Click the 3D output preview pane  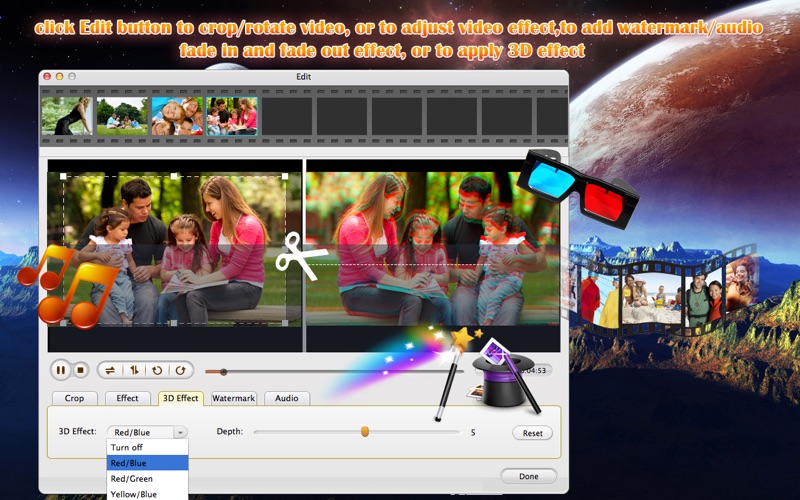click(x=433, y=255)
